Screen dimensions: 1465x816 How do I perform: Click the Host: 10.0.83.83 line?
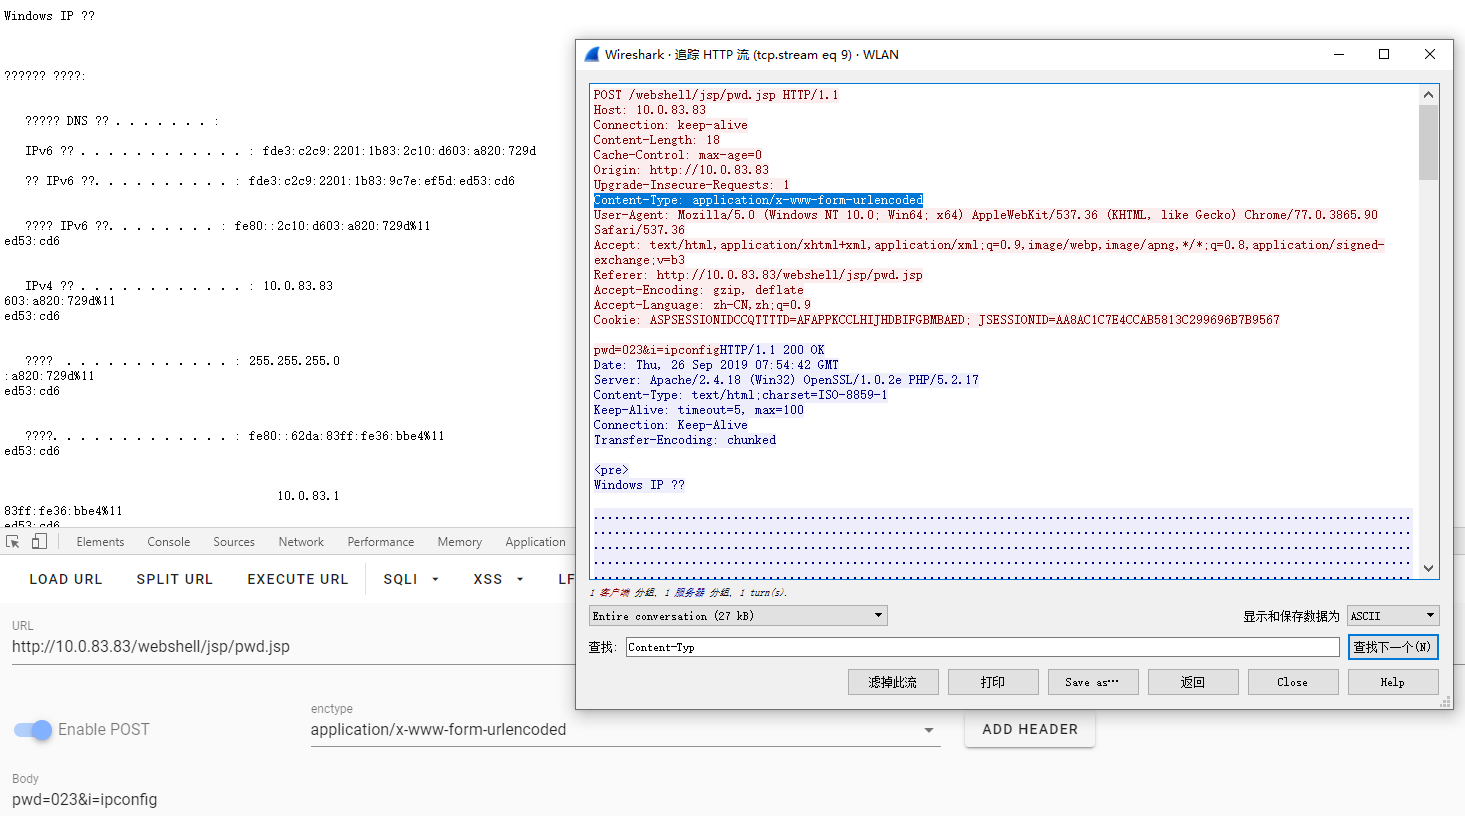coord(649,110)
